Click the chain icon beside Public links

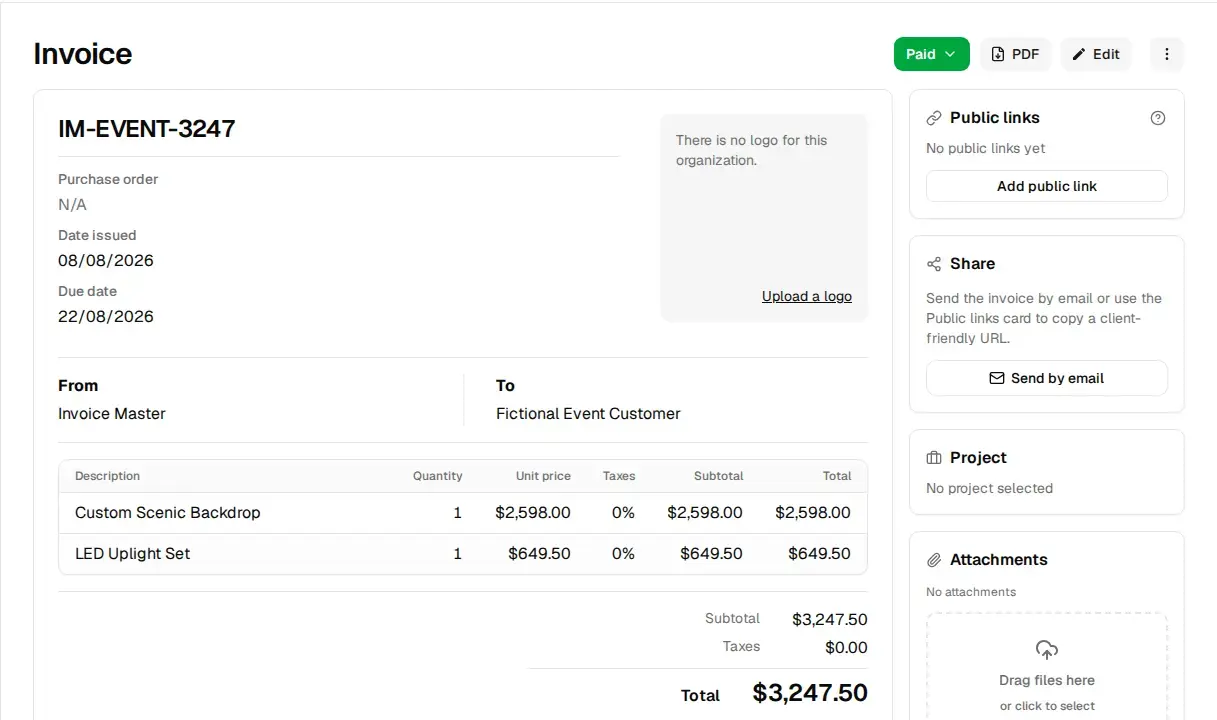click(934, 118)
